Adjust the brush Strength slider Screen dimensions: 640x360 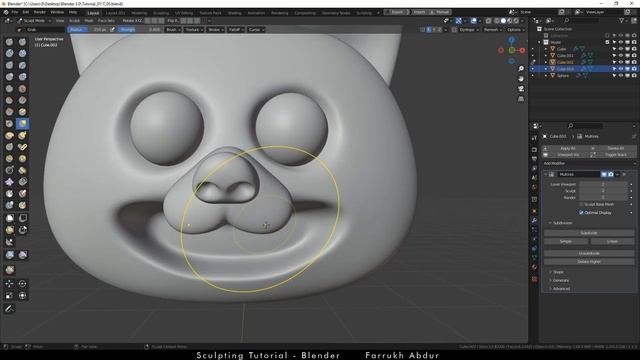[140, 29]
